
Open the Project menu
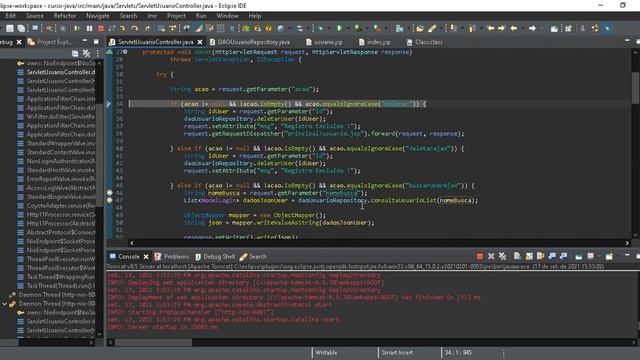coord(176,16)
